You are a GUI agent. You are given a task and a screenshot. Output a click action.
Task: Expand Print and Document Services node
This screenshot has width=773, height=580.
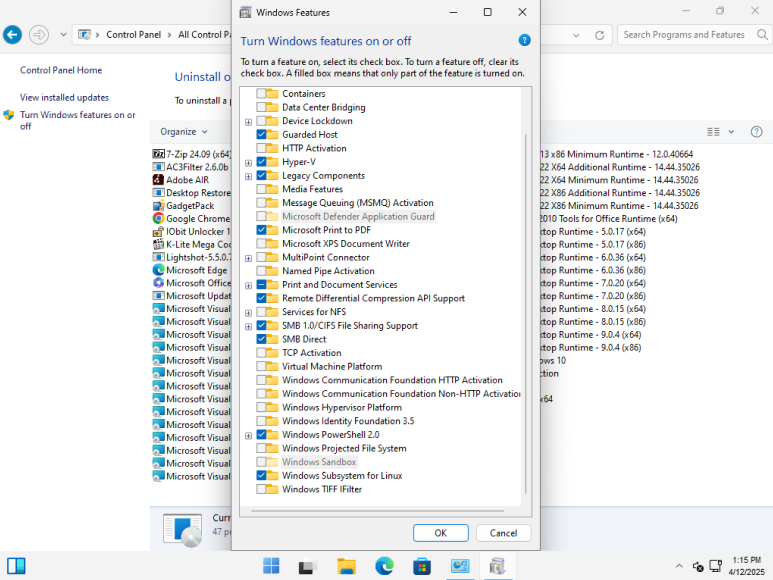(x=248, y=286)
